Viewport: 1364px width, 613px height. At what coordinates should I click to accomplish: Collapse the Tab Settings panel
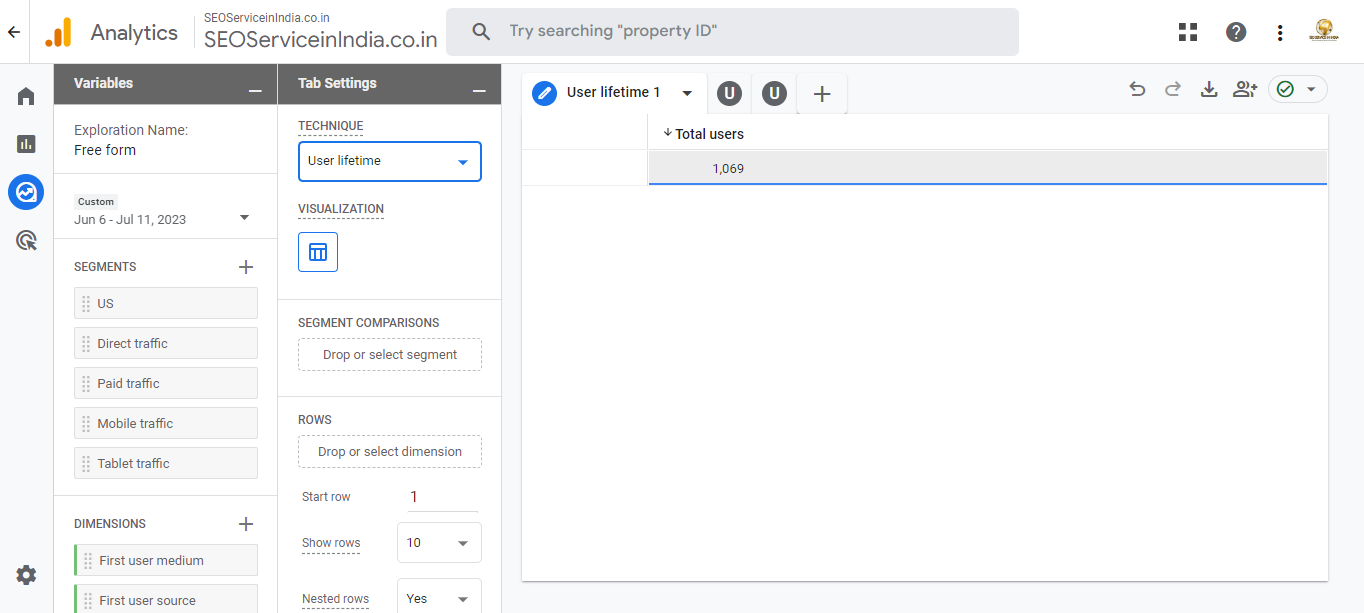pos(479,90)
